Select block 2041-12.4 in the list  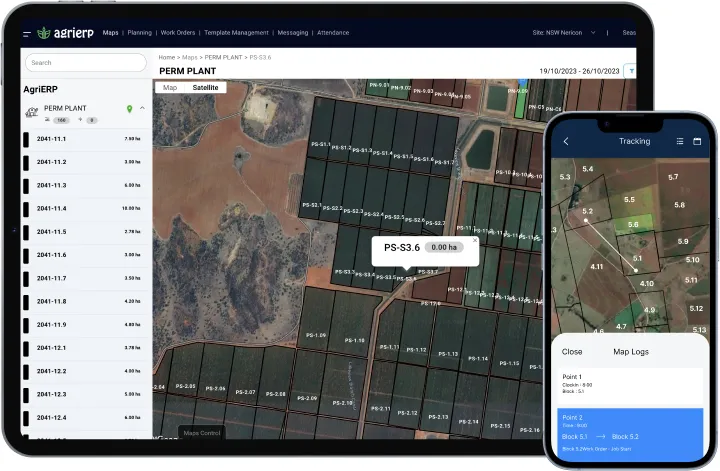87,418
